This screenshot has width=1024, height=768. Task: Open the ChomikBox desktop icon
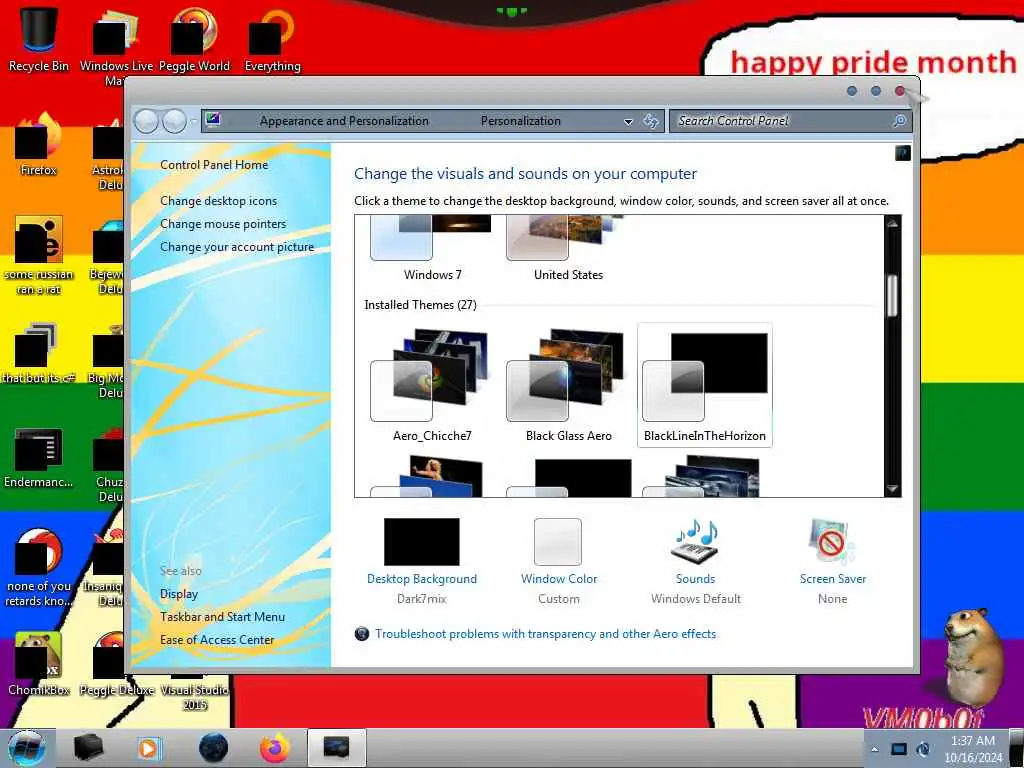[x=39, y=663]
